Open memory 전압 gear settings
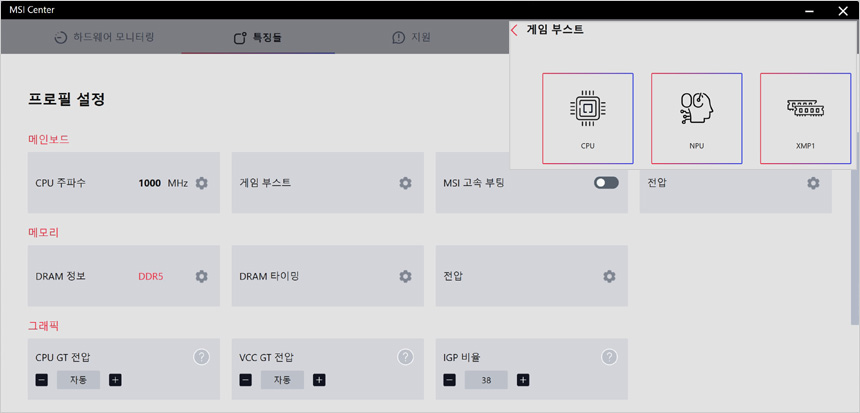 [609, 276]
